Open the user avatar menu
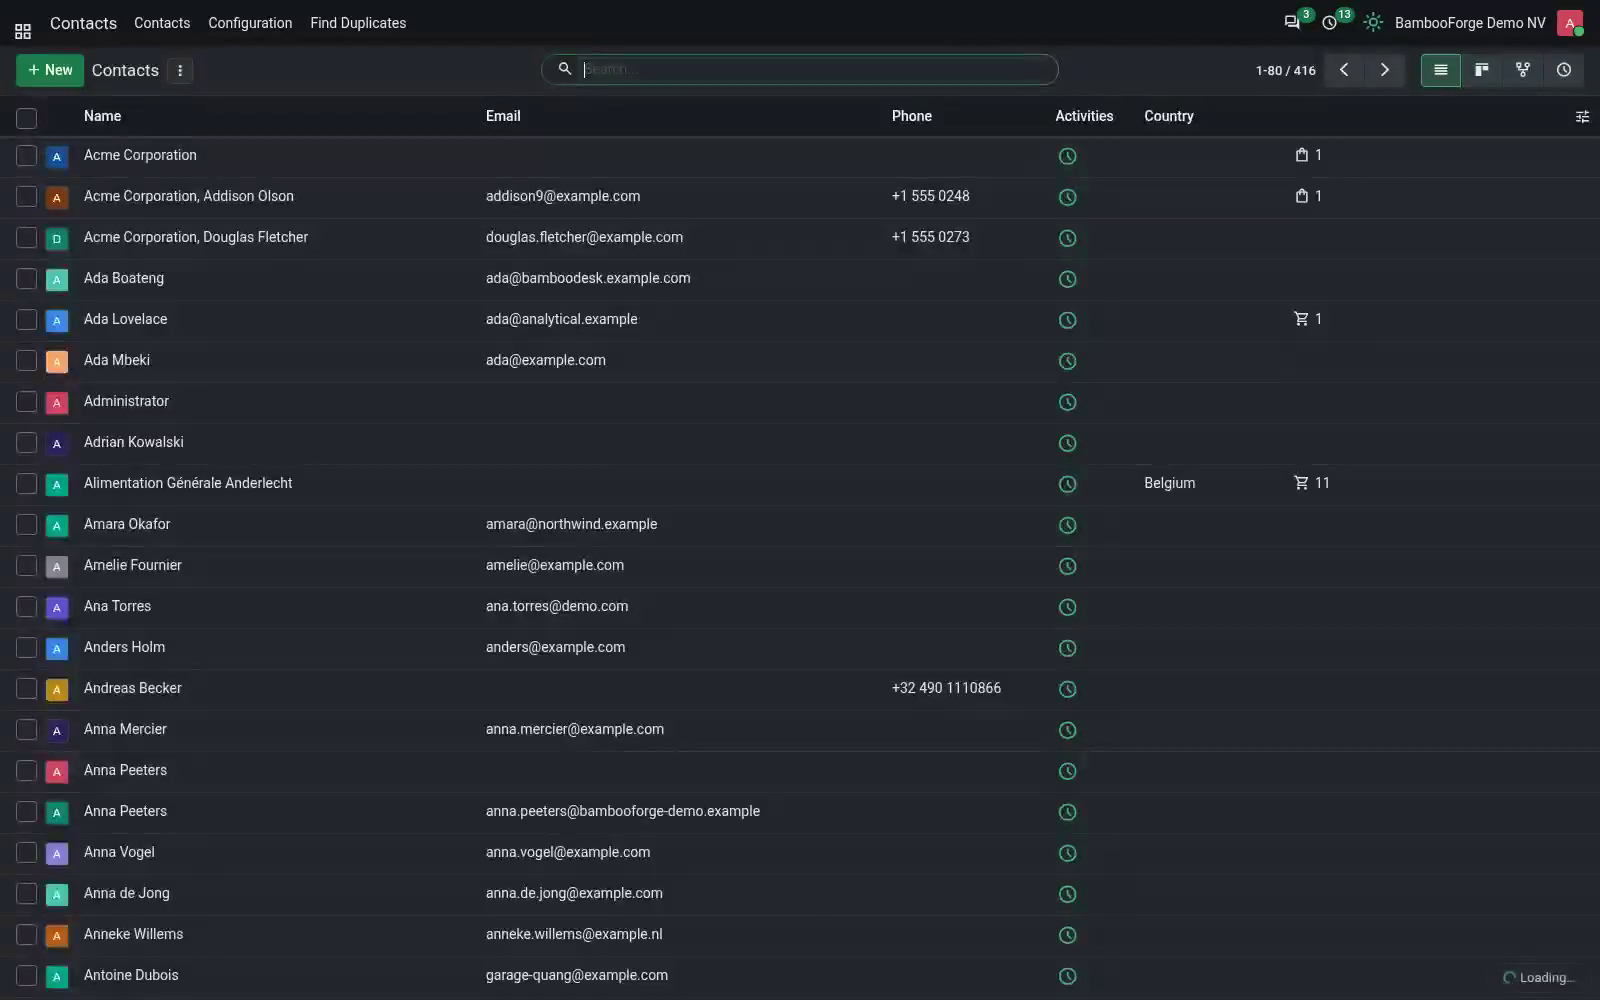 click(x=1570, y=23)
